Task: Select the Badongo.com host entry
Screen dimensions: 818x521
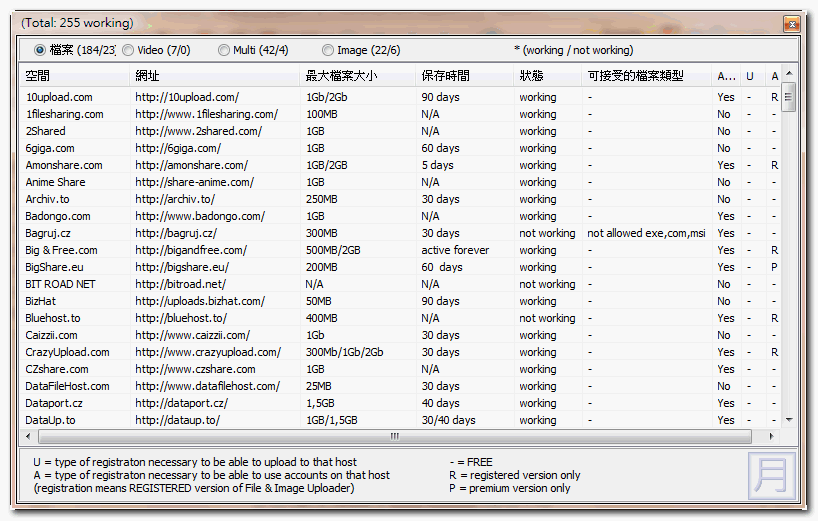Action: pyautogui.click(x=57, y=216)
